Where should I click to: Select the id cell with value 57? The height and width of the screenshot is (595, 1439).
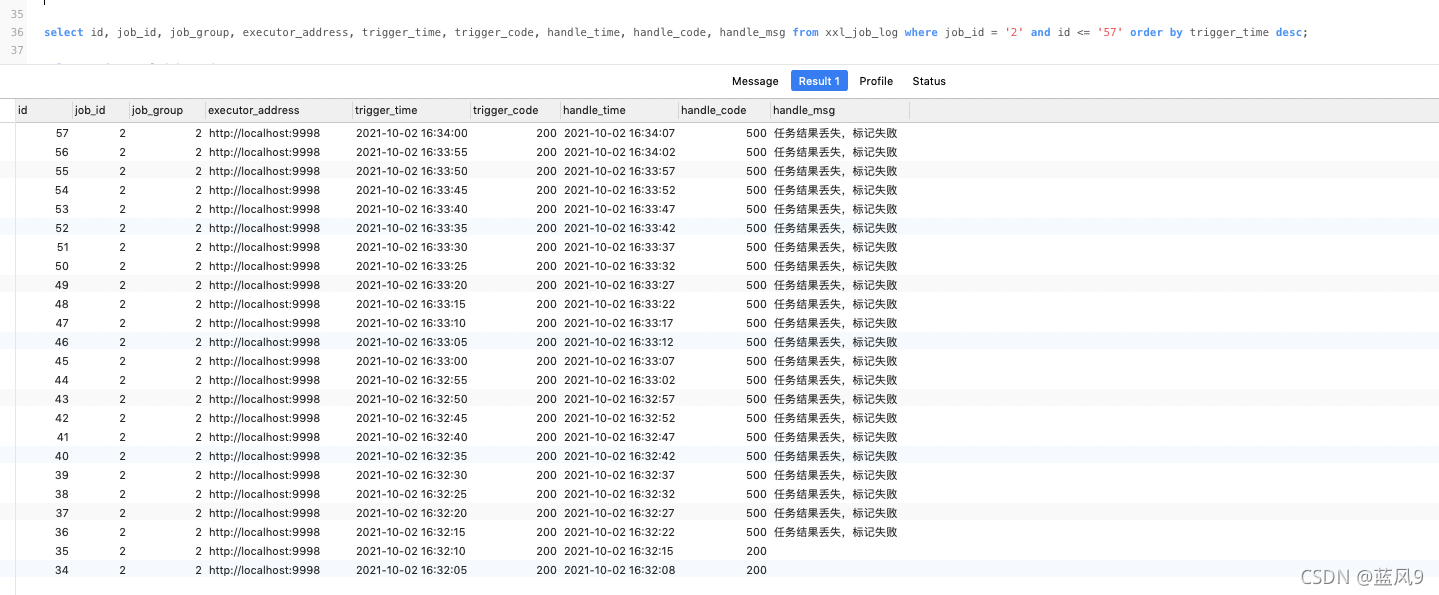point(62,133)
